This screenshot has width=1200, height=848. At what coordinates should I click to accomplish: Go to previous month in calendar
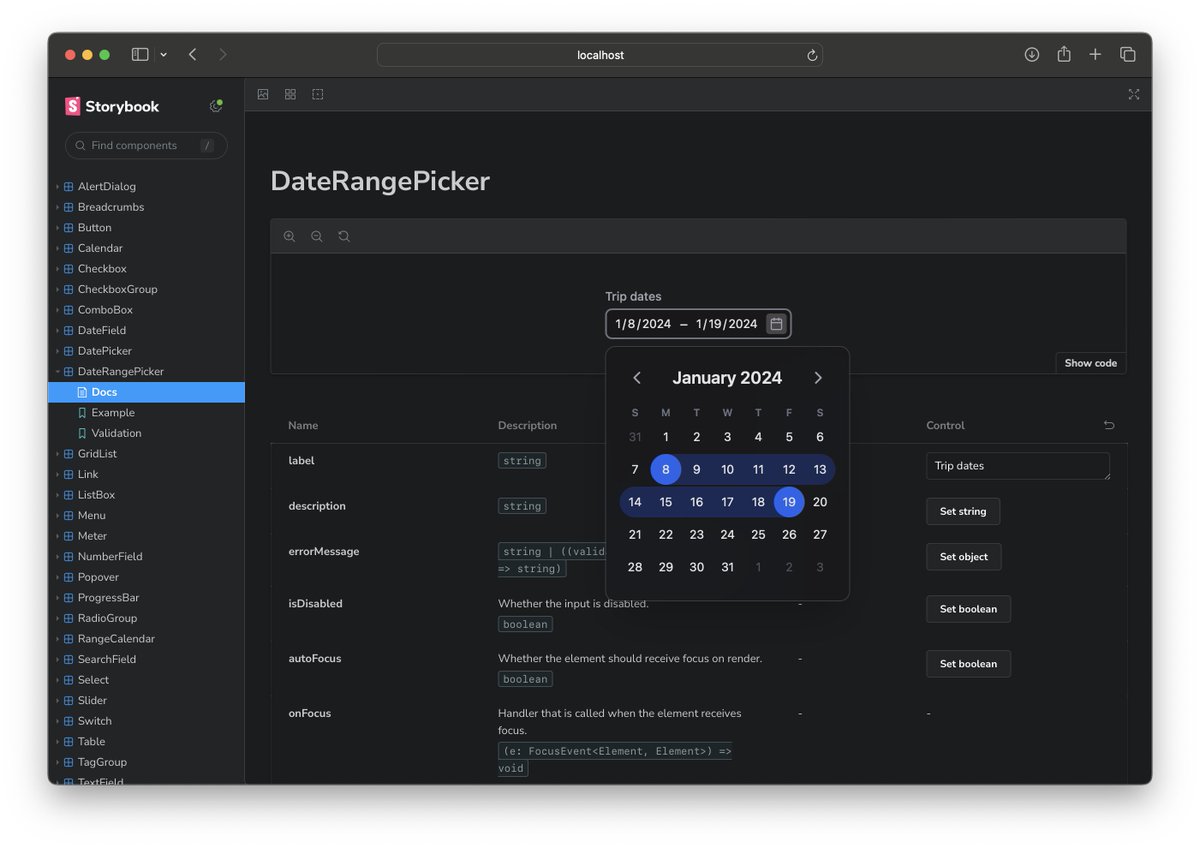[x=637, y=378]
